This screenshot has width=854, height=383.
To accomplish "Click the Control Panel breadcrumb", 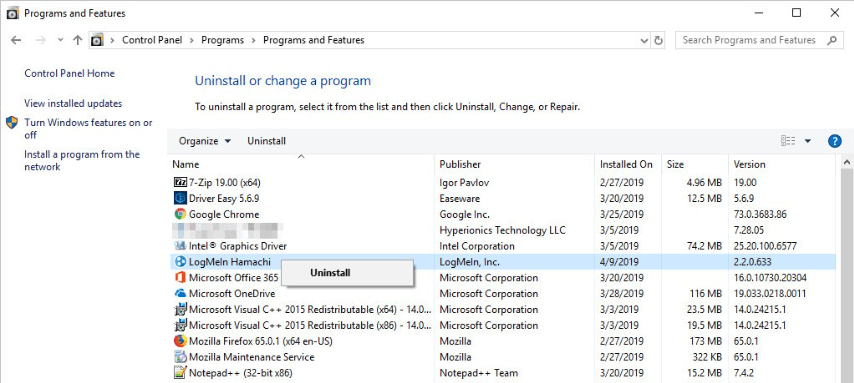I will pos(152,40).
